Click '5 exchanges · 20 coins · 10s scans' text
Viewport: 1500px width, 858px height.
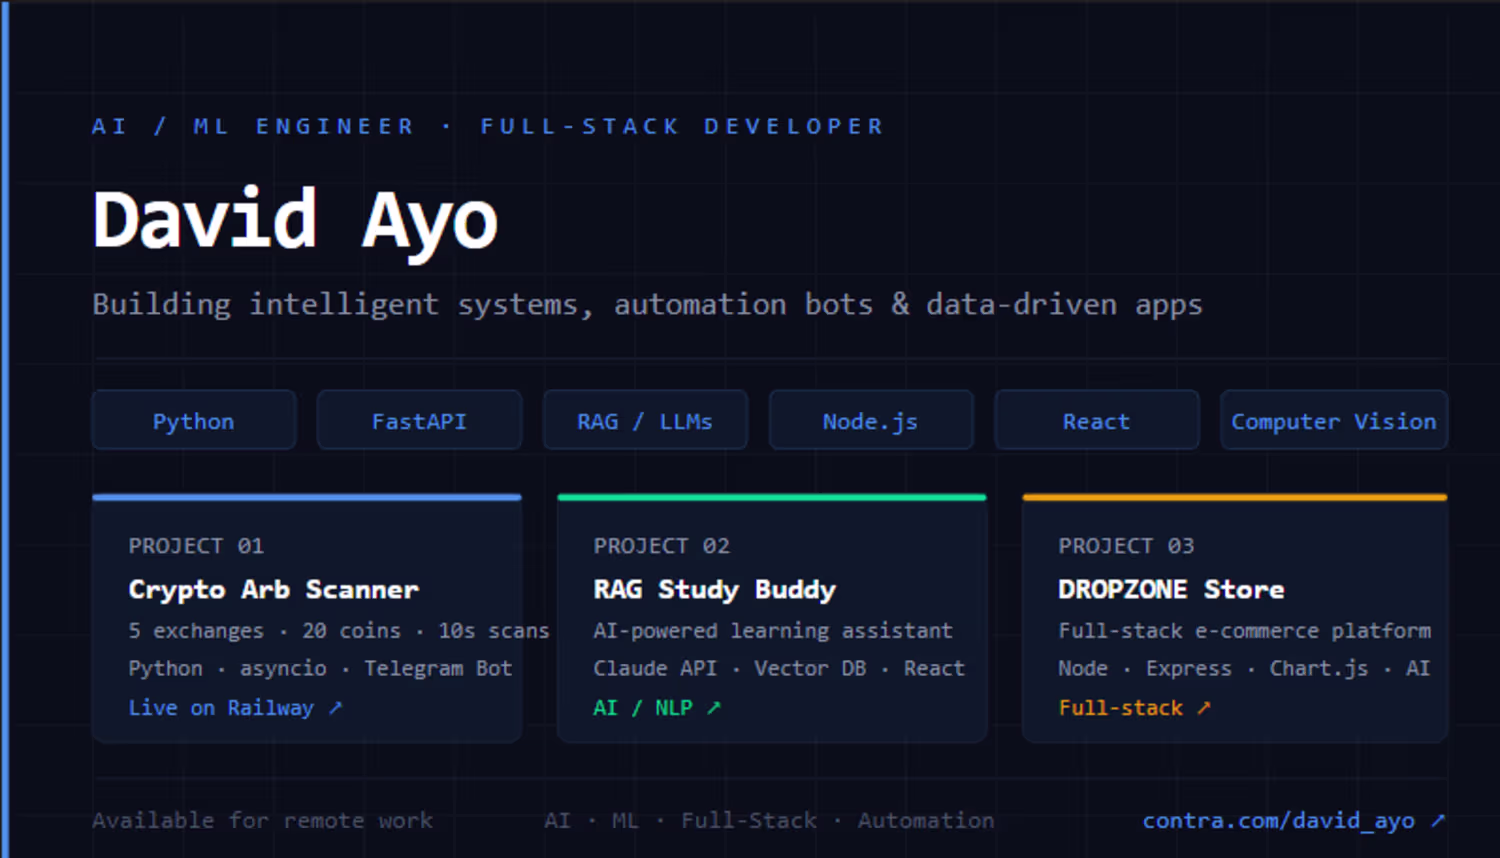click(338, 631)
